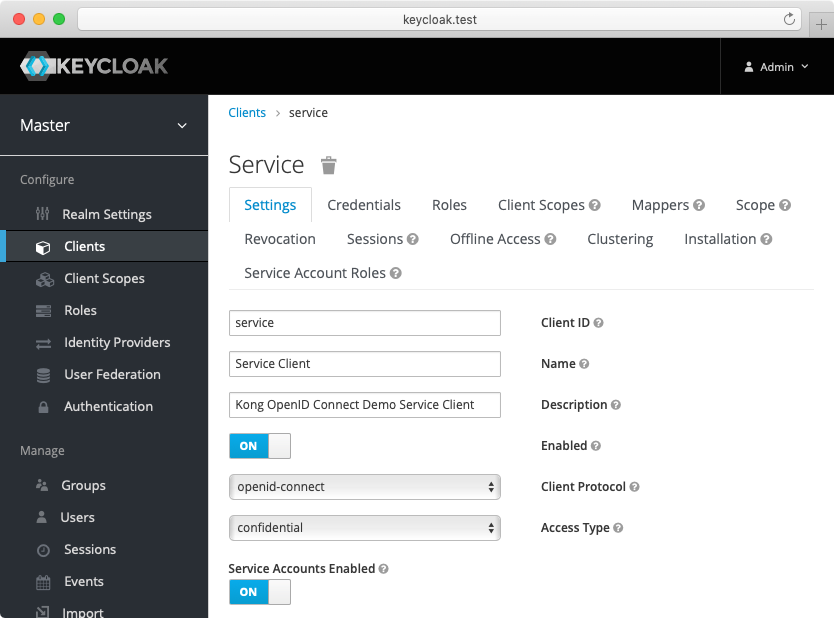Image resolution: width=834 pixels, height=618 pixels.
Task: Click the Identity Providers arrows icon
Action: [44, 344]
